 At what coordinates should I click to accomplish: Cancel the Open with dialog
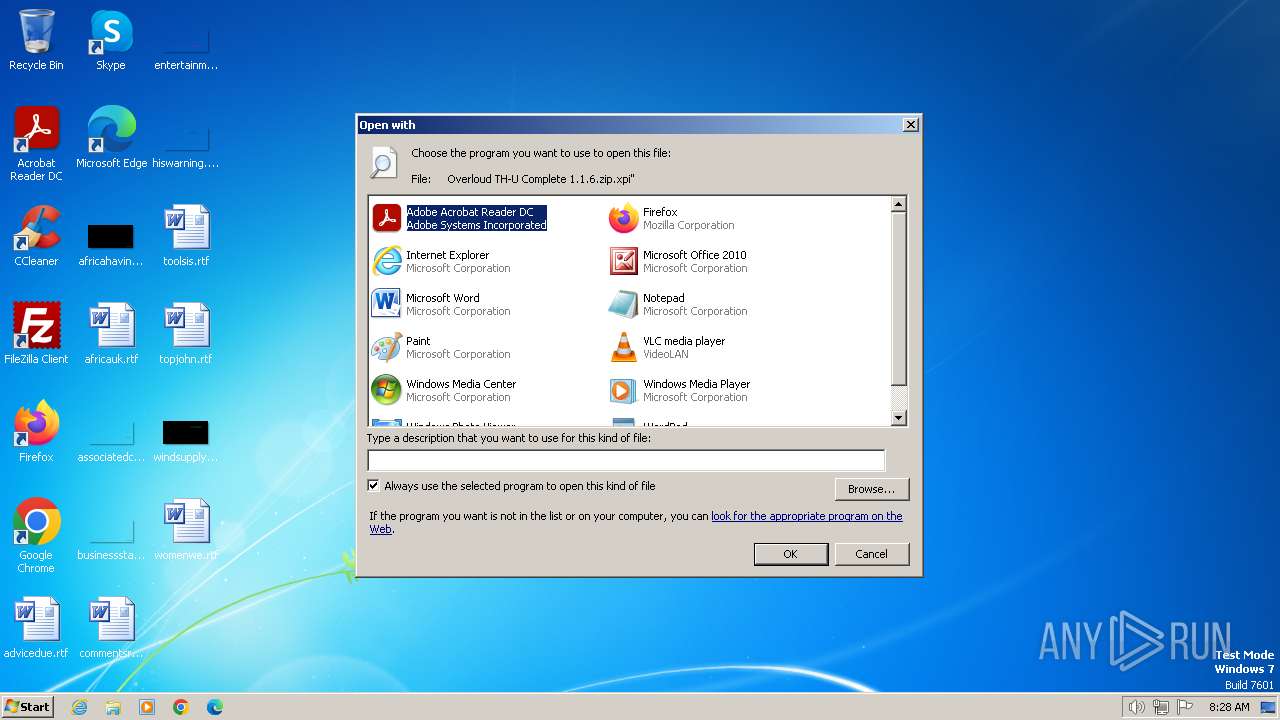click(872, 554)
